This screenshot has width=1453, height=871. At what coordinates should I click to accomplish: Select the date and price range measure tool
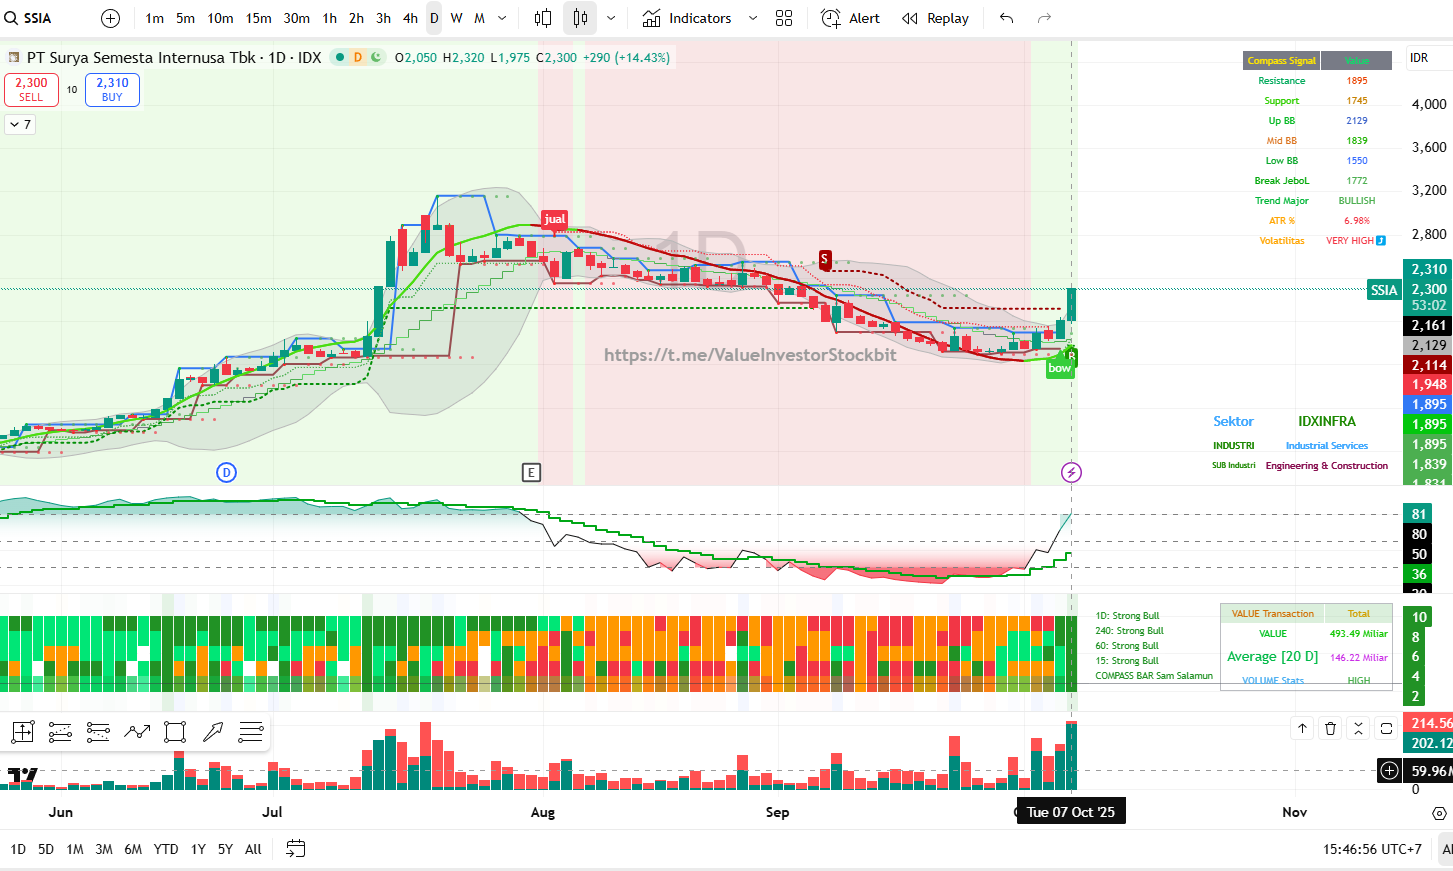22,732
